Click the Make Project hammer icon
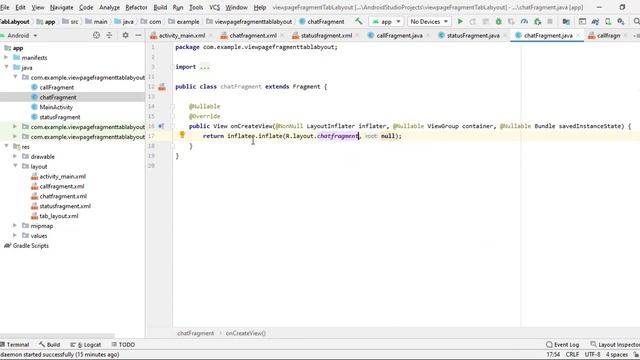This screenshot has width=640, height=360. pos(358,21)
